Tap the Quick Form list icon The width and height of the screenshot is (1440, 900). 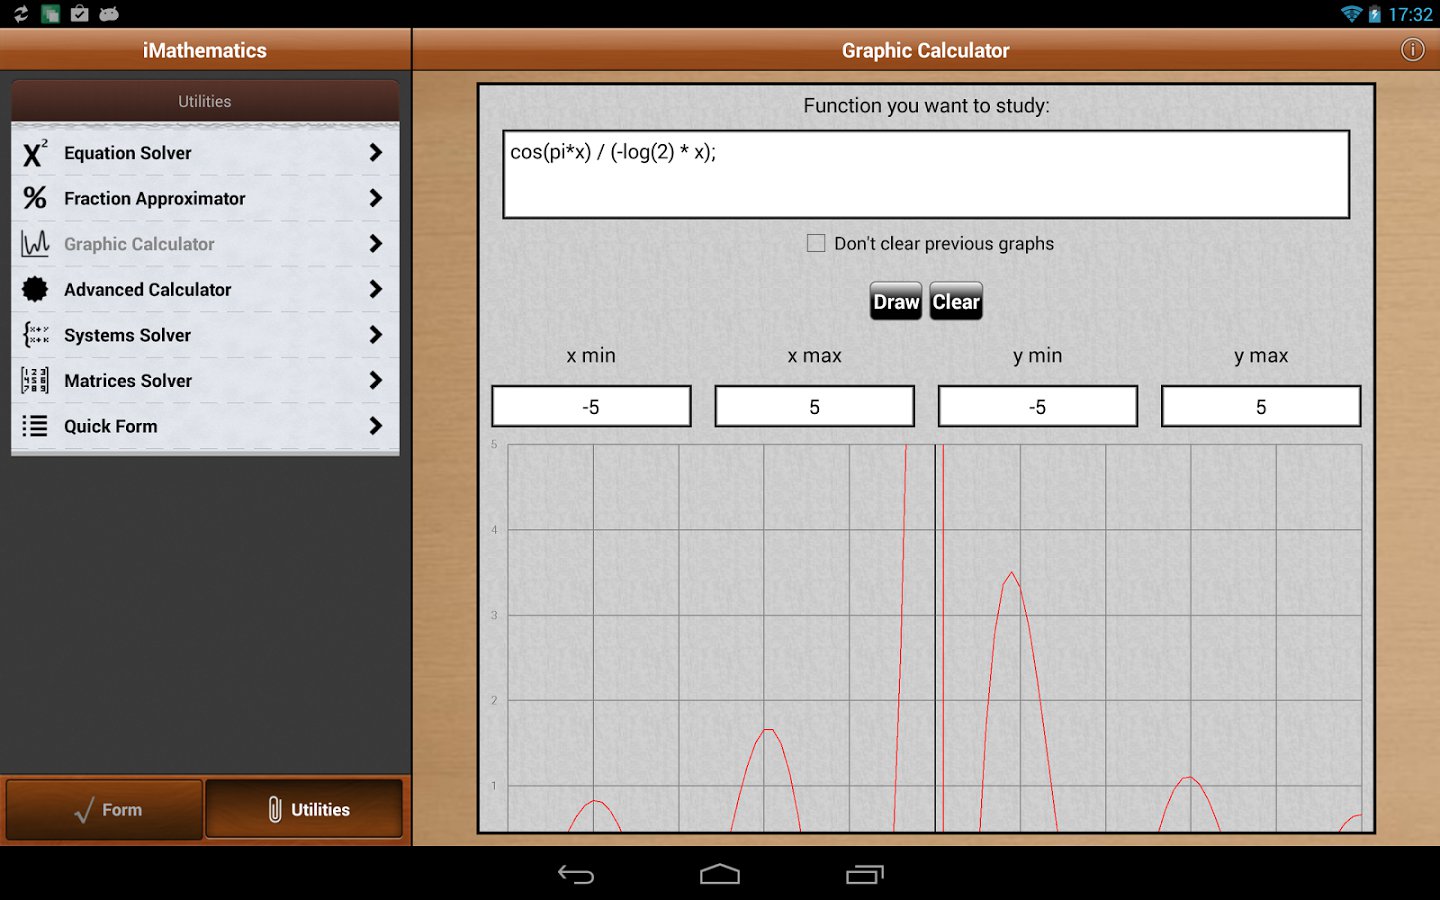[x=35, y=426]
